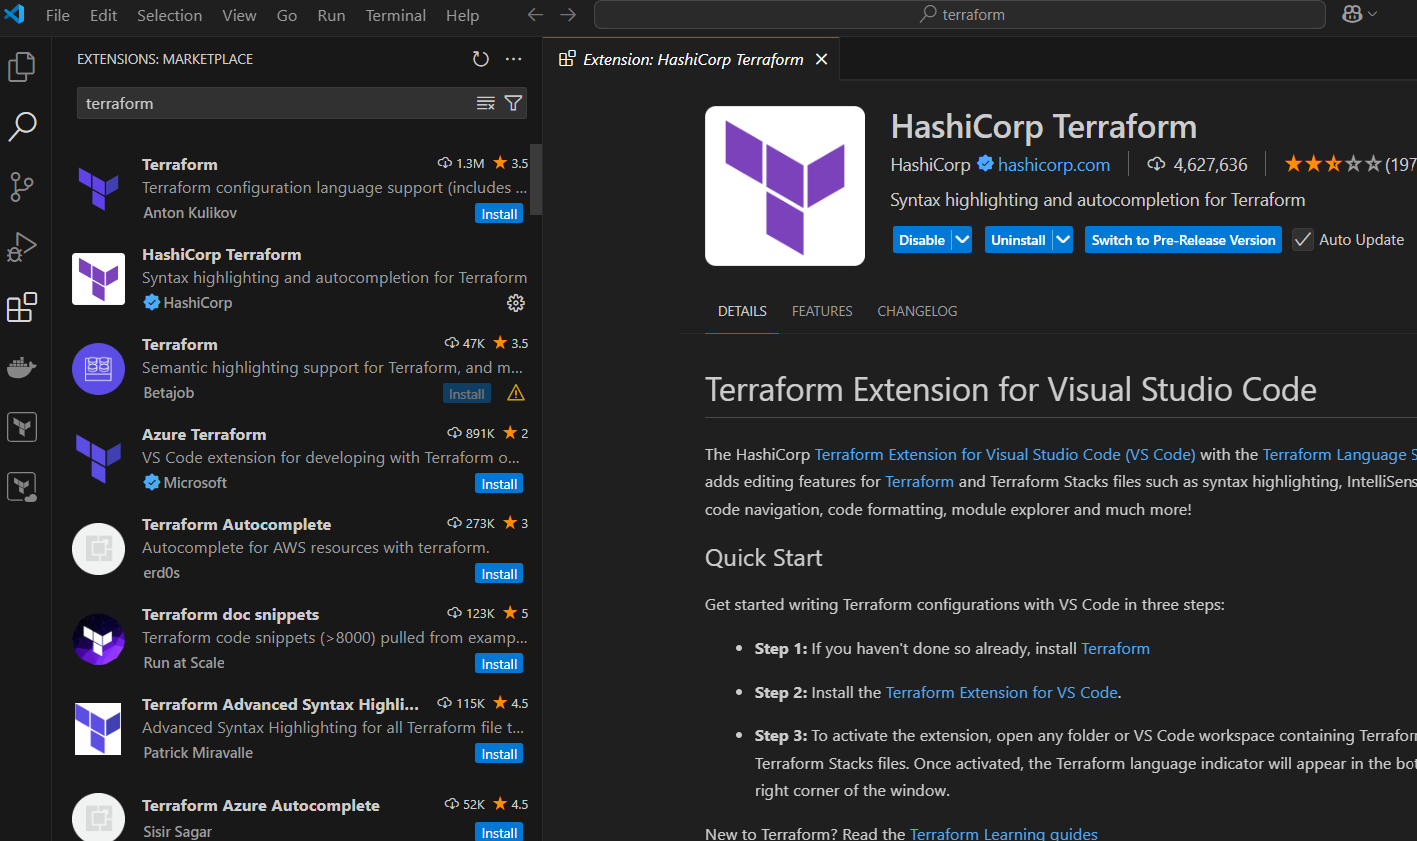1417x841 pixels.
Task: Install Terraform Azure Autocomplete extension
Action: point(499,832)
